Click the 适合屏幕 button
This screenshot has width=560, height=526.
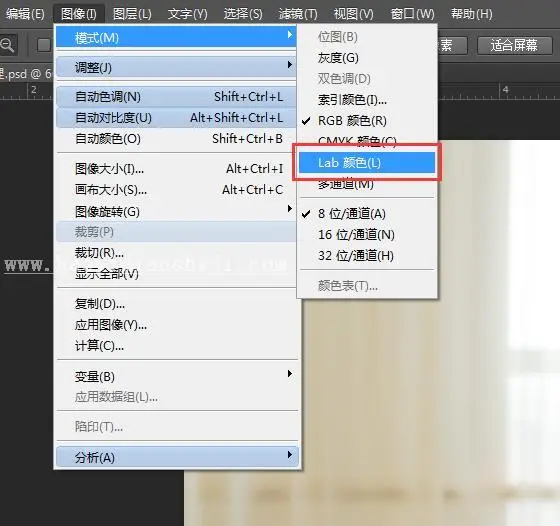514,45
